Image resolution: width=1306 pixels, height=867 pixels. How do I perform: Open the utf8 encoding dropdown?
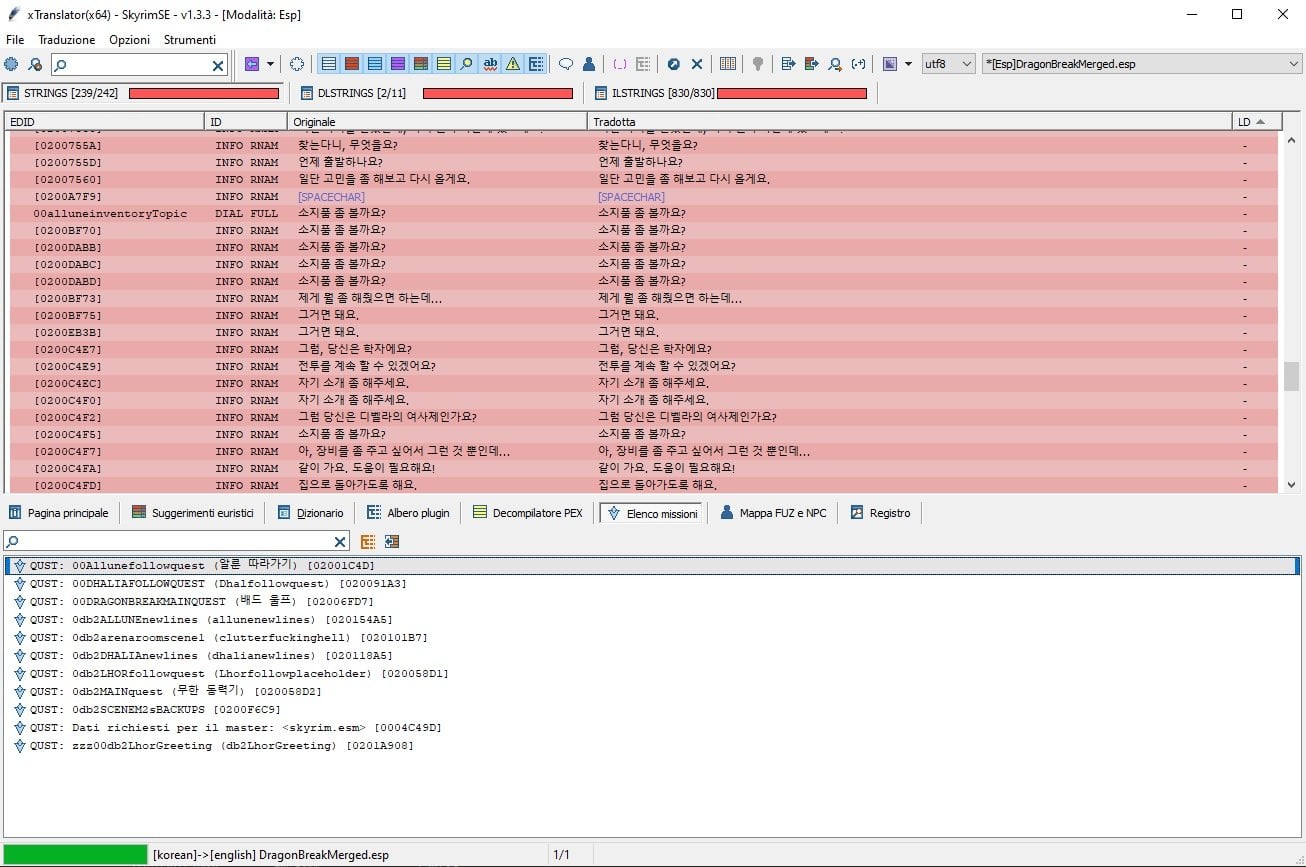point(948,64)
